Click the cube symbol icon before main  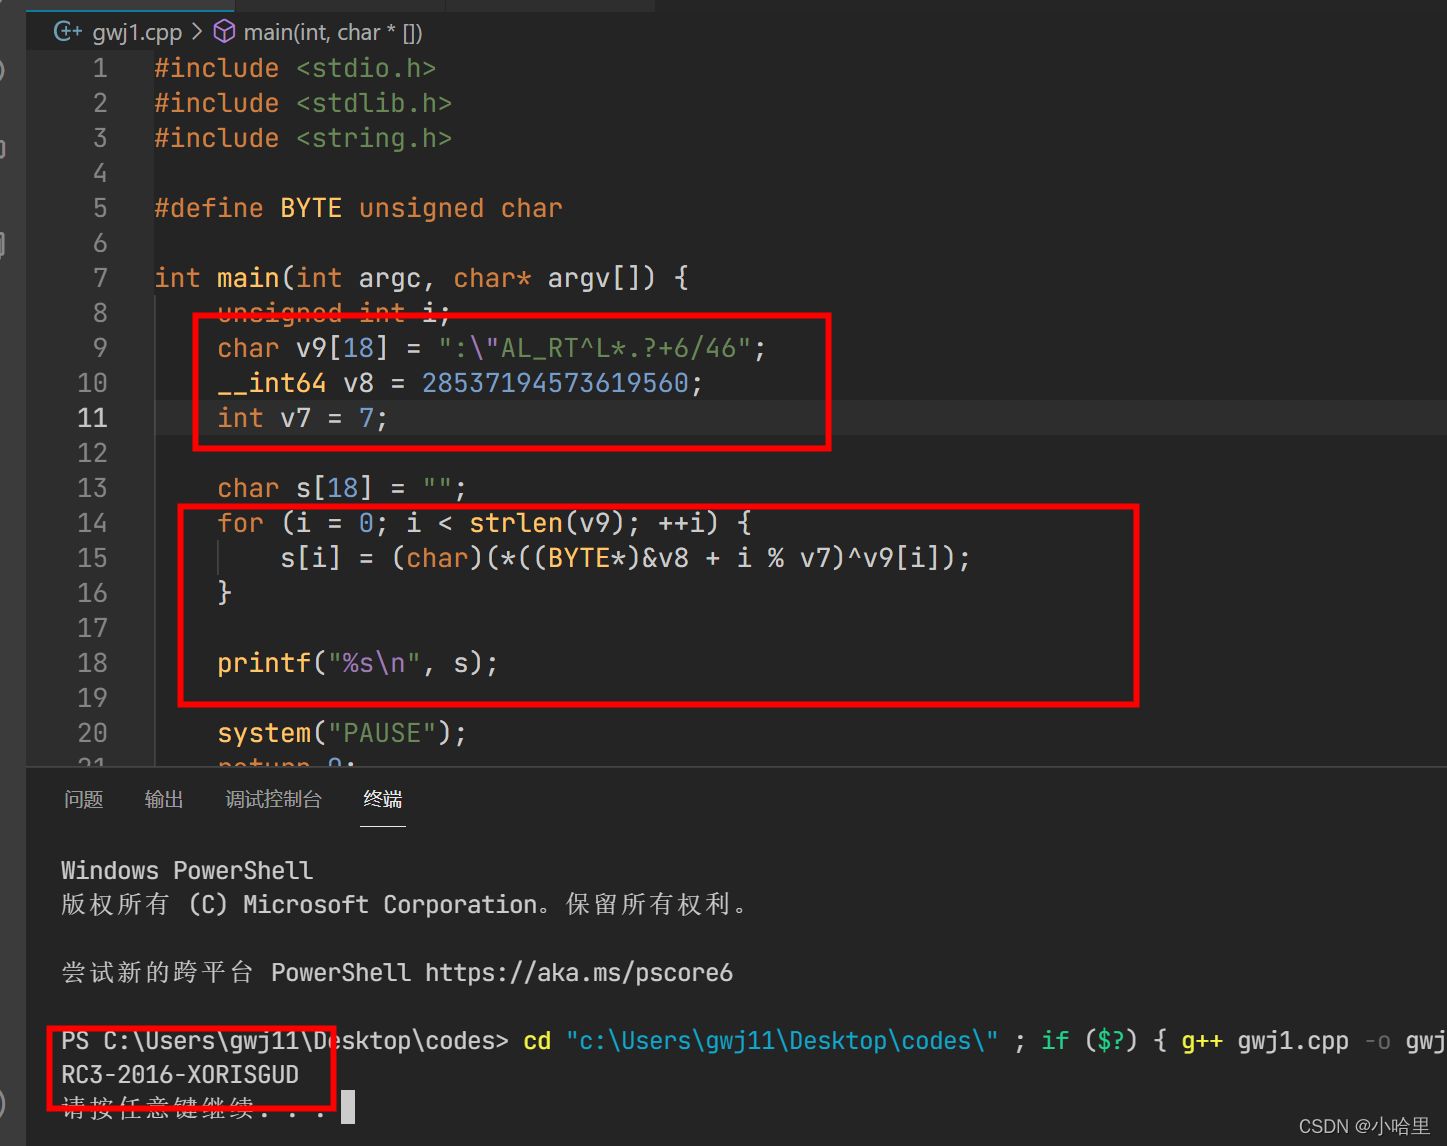pos(225,32)
